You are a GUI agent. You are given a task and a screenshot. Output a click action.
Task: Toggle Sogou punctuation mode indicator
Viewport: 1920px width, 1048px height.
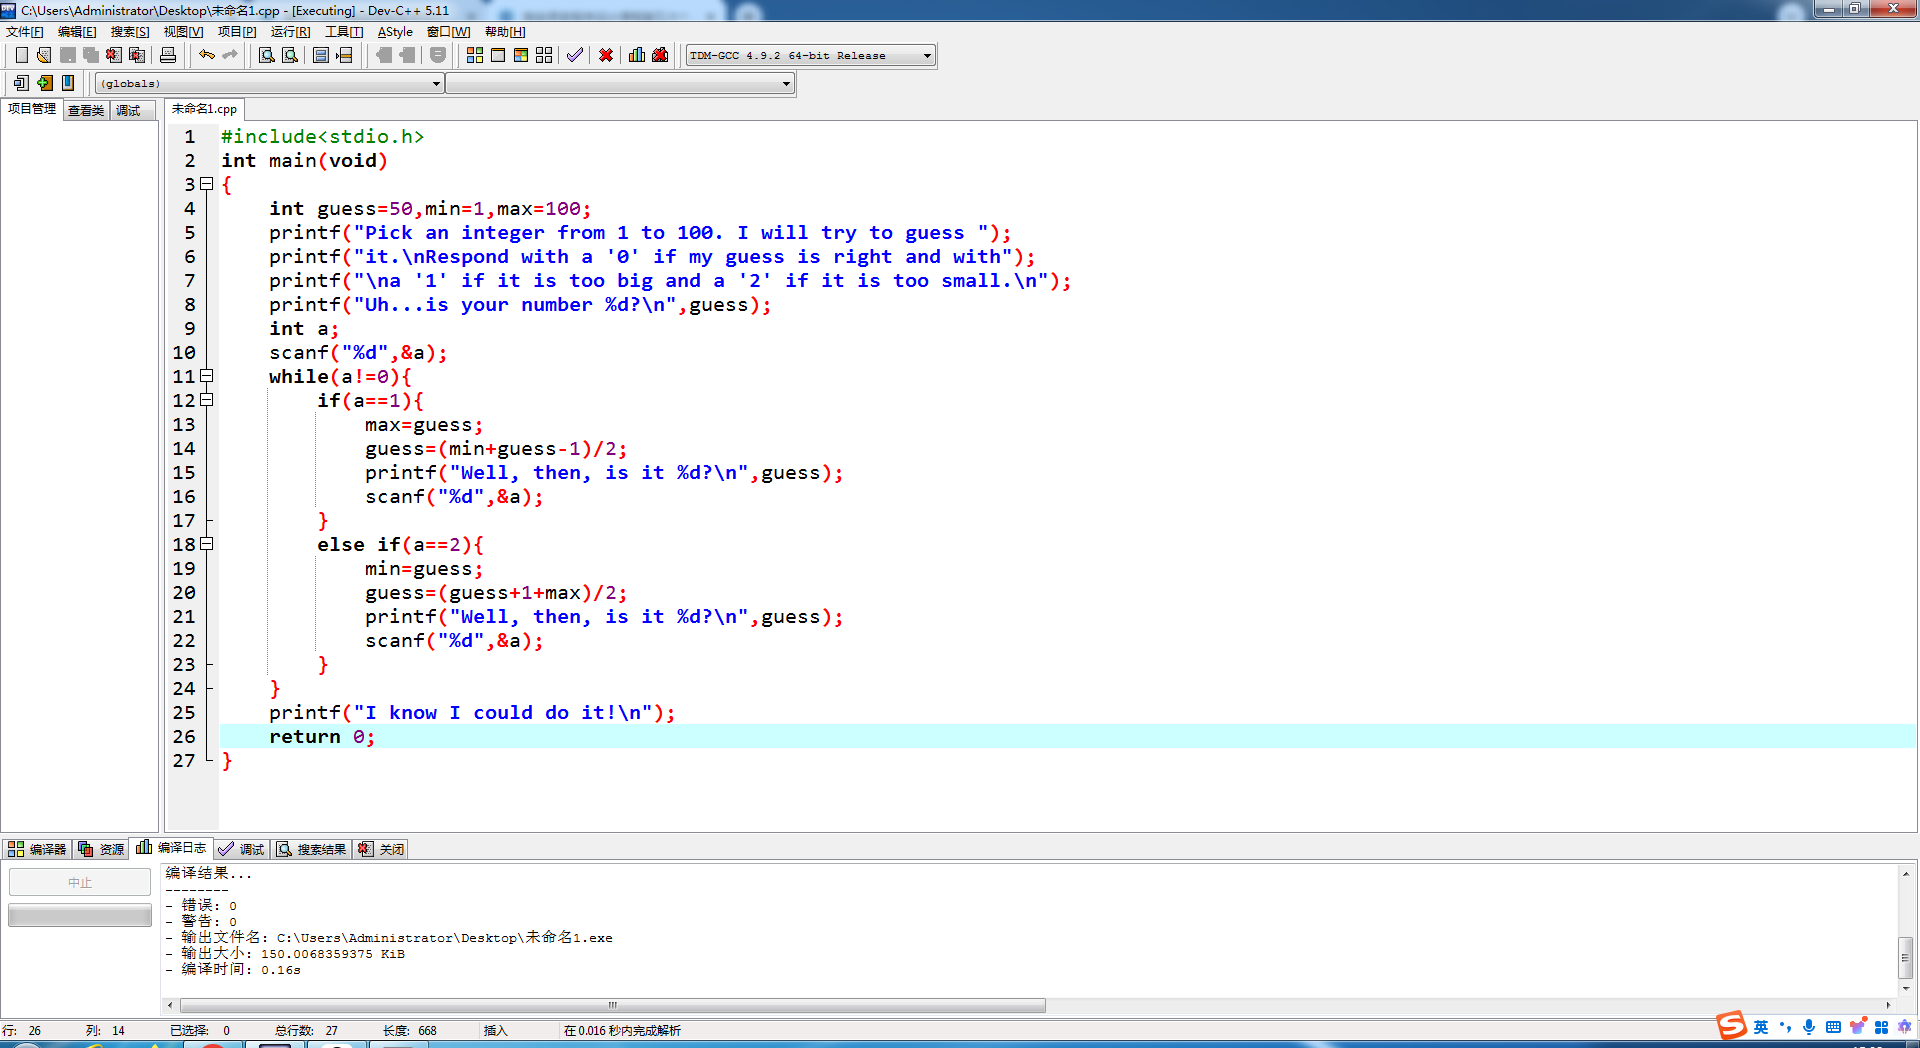point(1786,1027)
